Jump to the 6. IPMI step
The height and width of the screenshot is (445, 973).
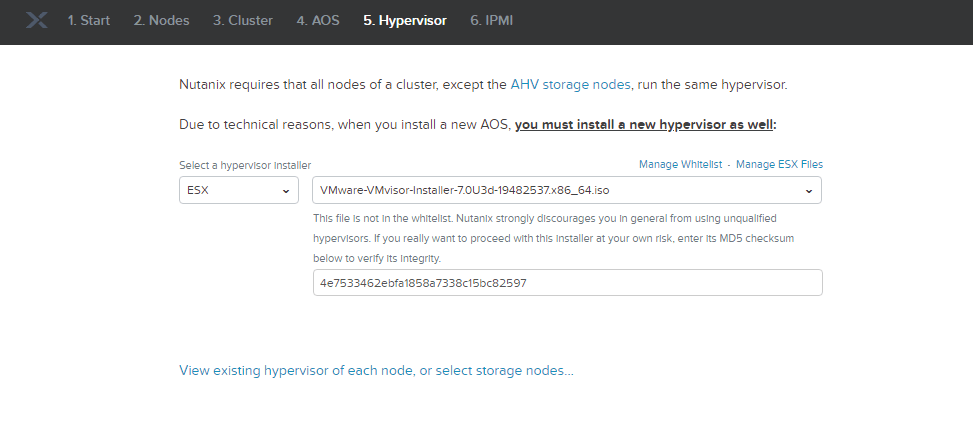[x=491, y=21]
